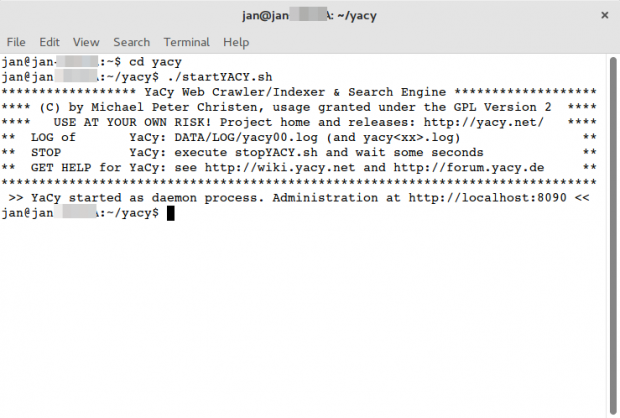Click 'DATA/LOG/yacy00.log' path text
Image resolution: width=620 pixels, height=418 pixels.
click(x=246, y=137)
